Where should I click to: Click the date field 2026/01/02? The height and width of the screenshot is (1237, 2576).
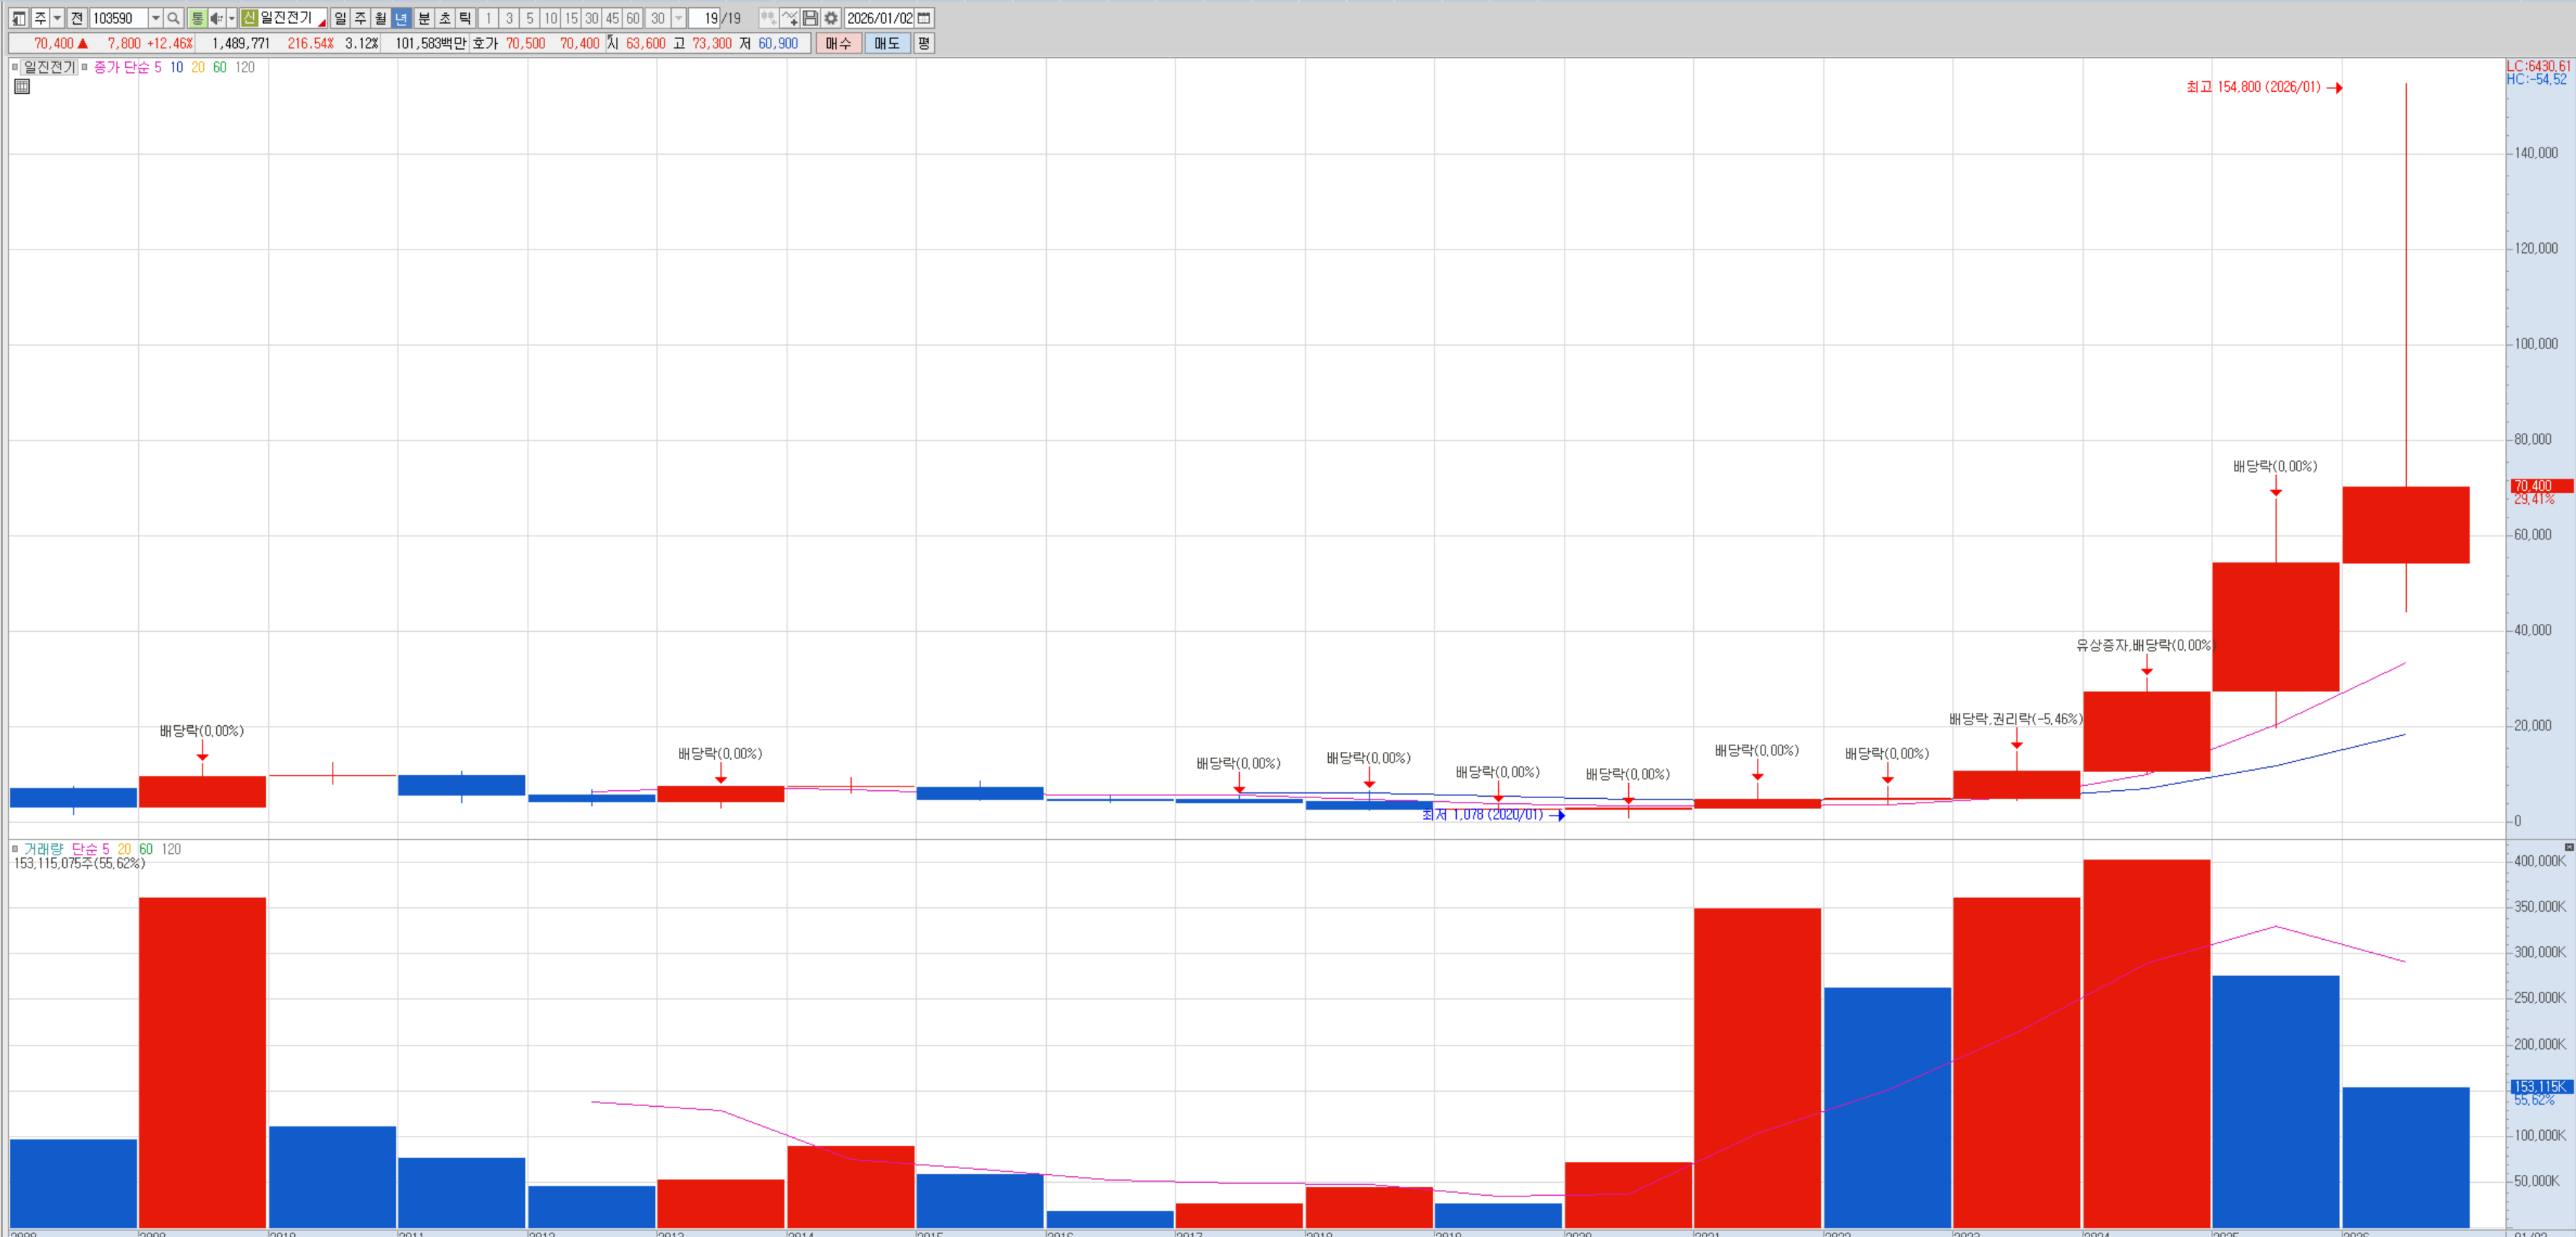tap(879, 18)
